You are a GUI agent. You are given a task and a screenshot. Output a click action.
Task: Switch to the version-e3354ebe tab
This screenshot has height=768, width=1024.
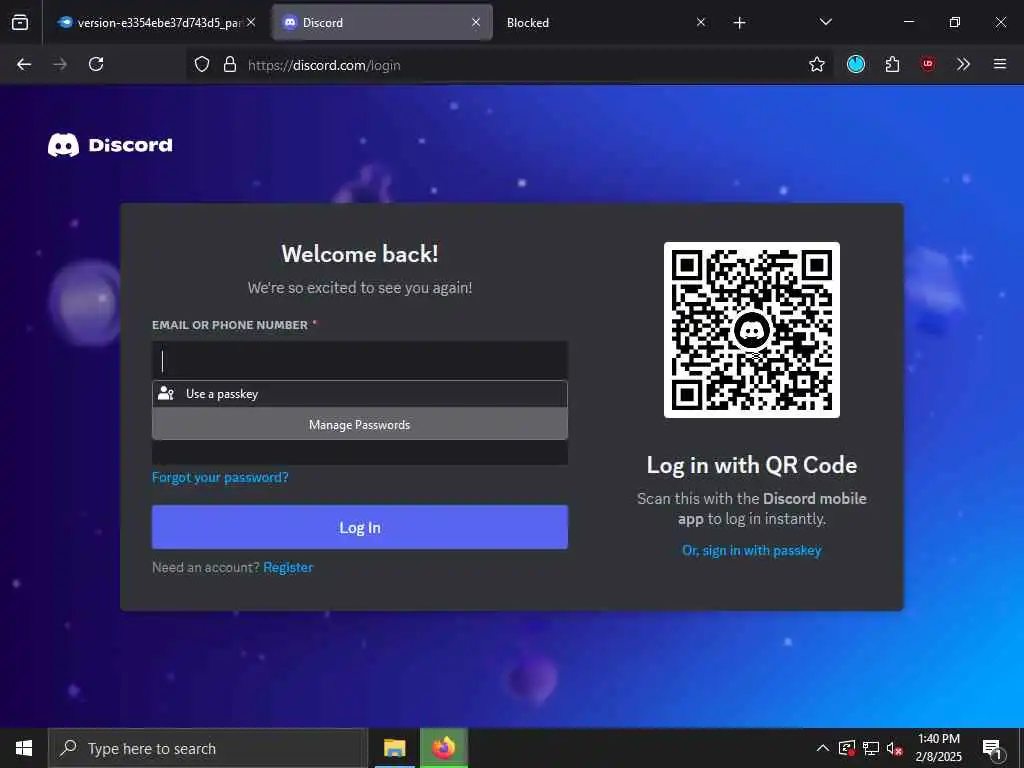pos(157,23)
